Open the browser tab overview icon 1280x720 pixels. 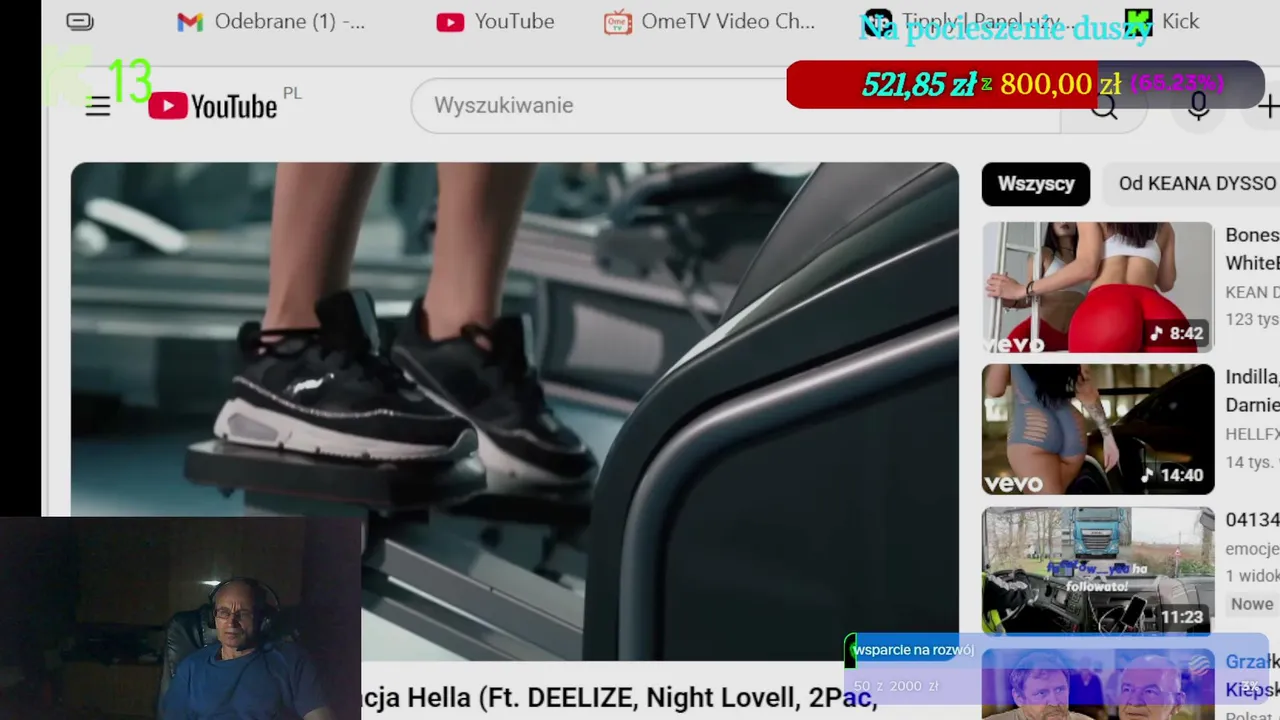80,22
